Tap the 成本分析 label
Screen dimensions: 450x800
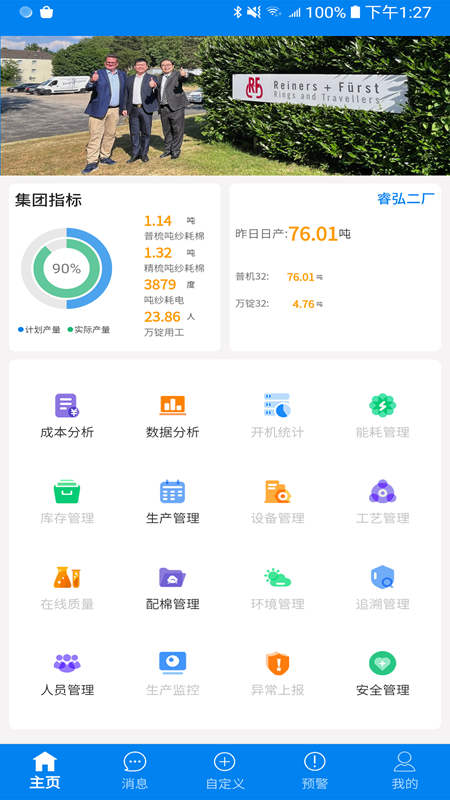[67, 433]
